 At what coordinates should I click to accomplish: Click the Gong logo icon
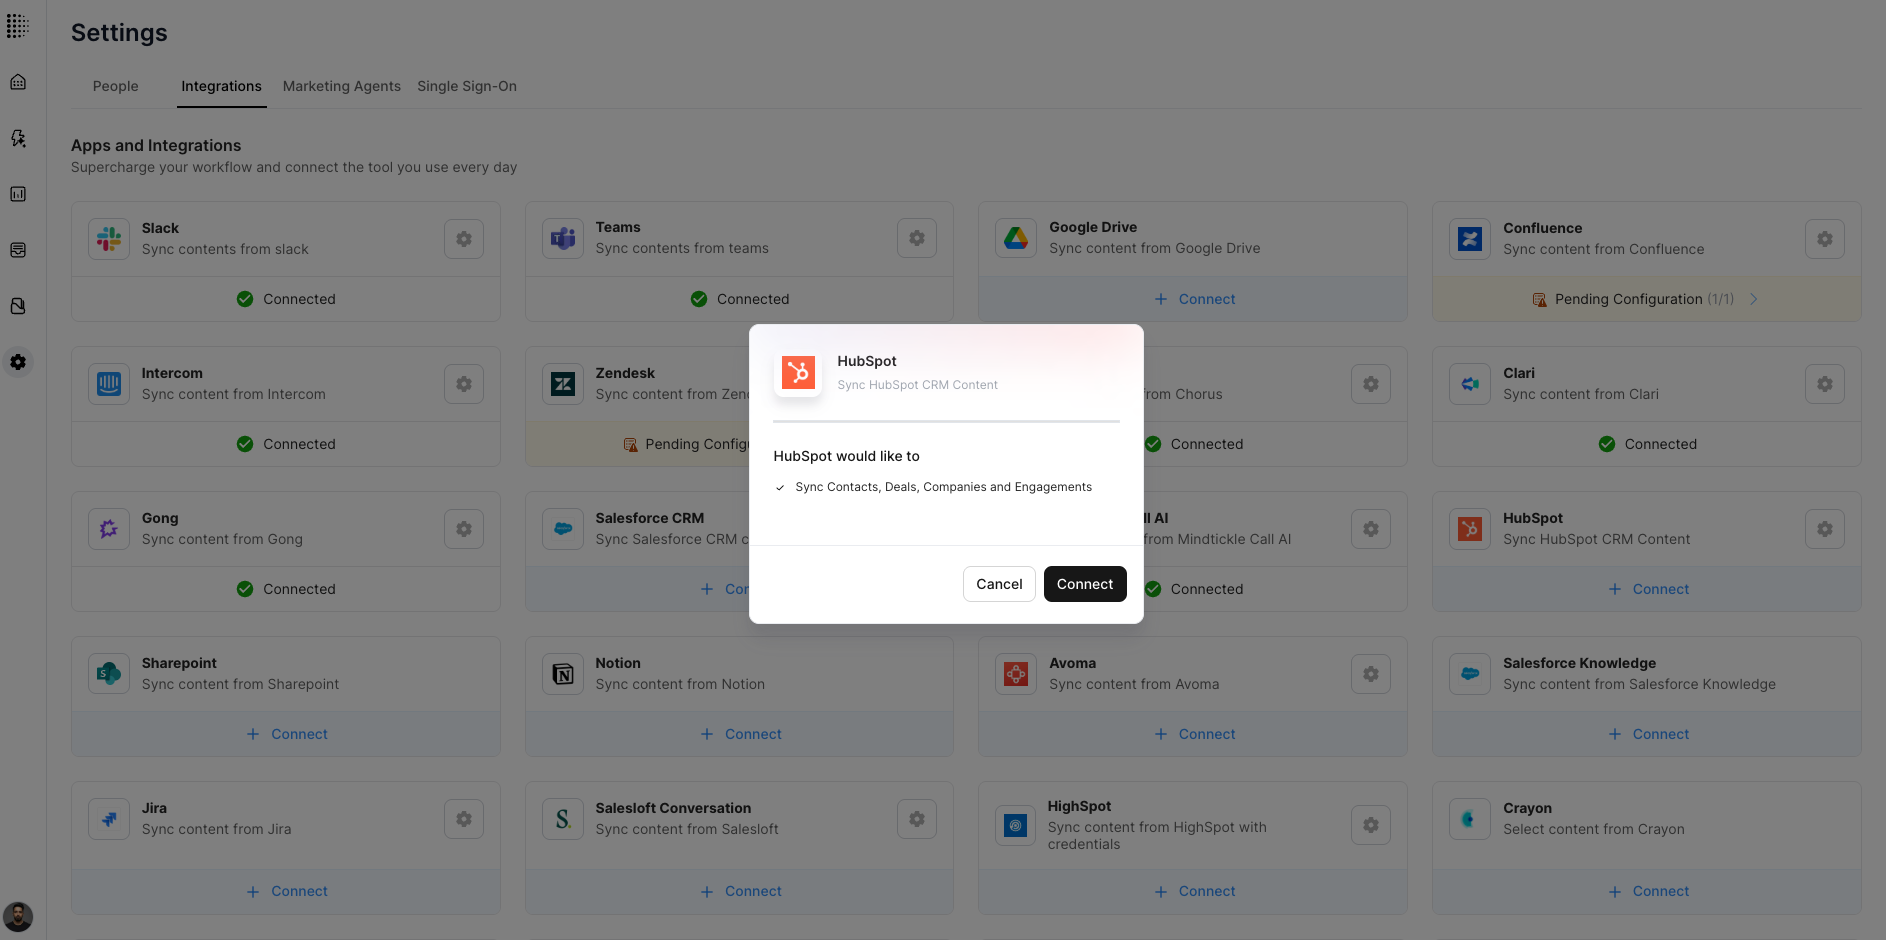109,529
